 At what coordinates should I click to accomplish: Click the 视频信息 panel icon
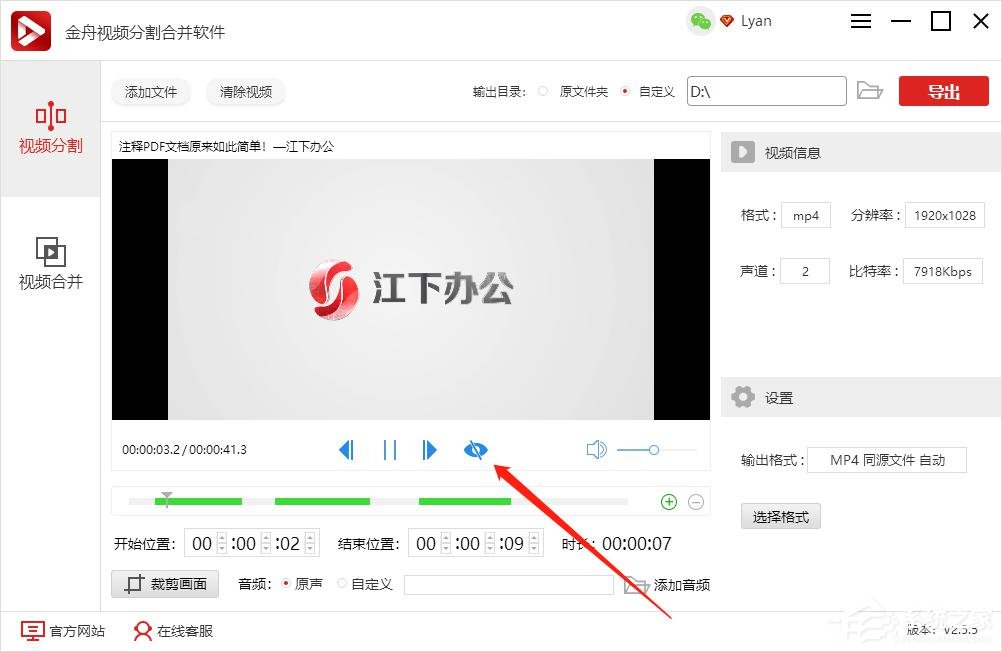click(x=742, y=152)
